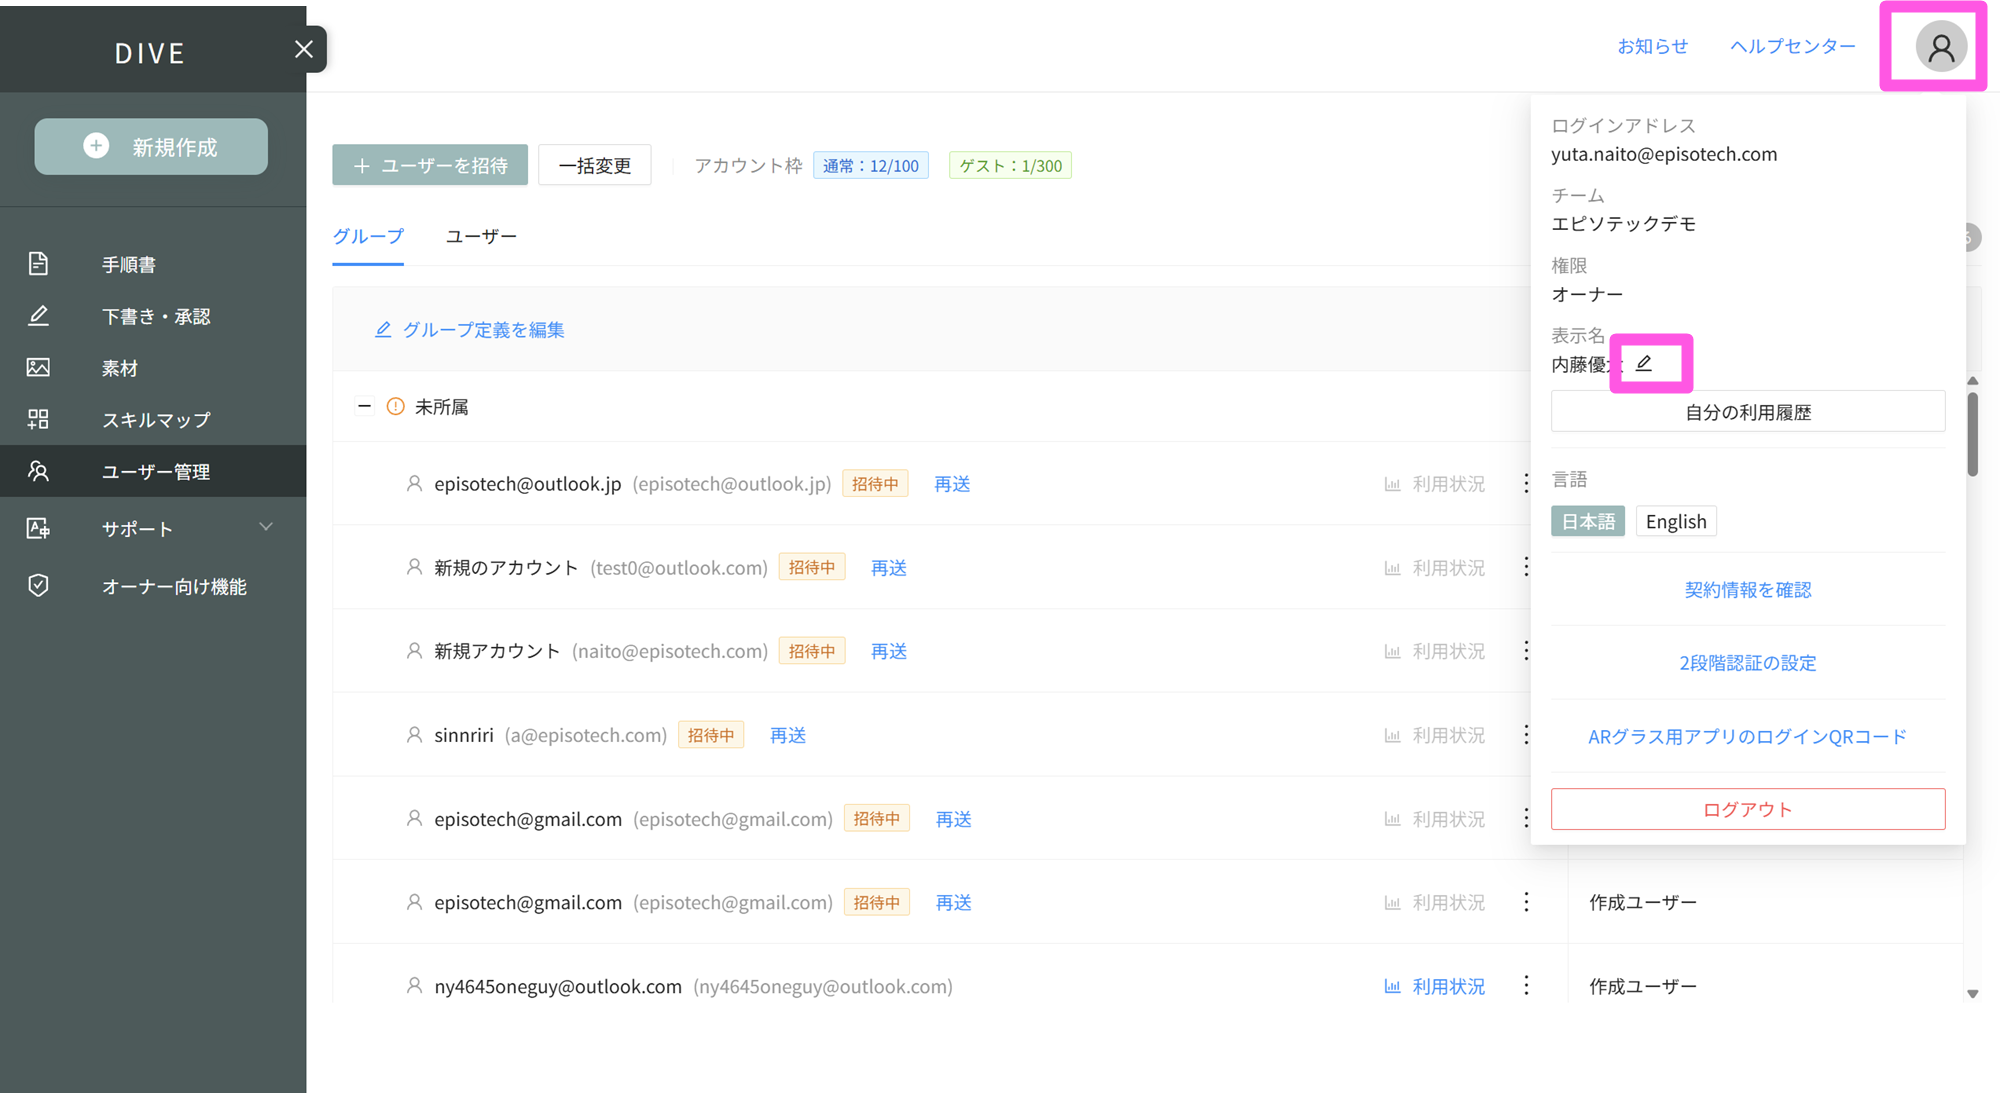Image resolution: width=2000 pixels, height=1093 pixels.
Task: Click the user profile avatar icon
Action: pyautogui.click(x=1940, y=47)
